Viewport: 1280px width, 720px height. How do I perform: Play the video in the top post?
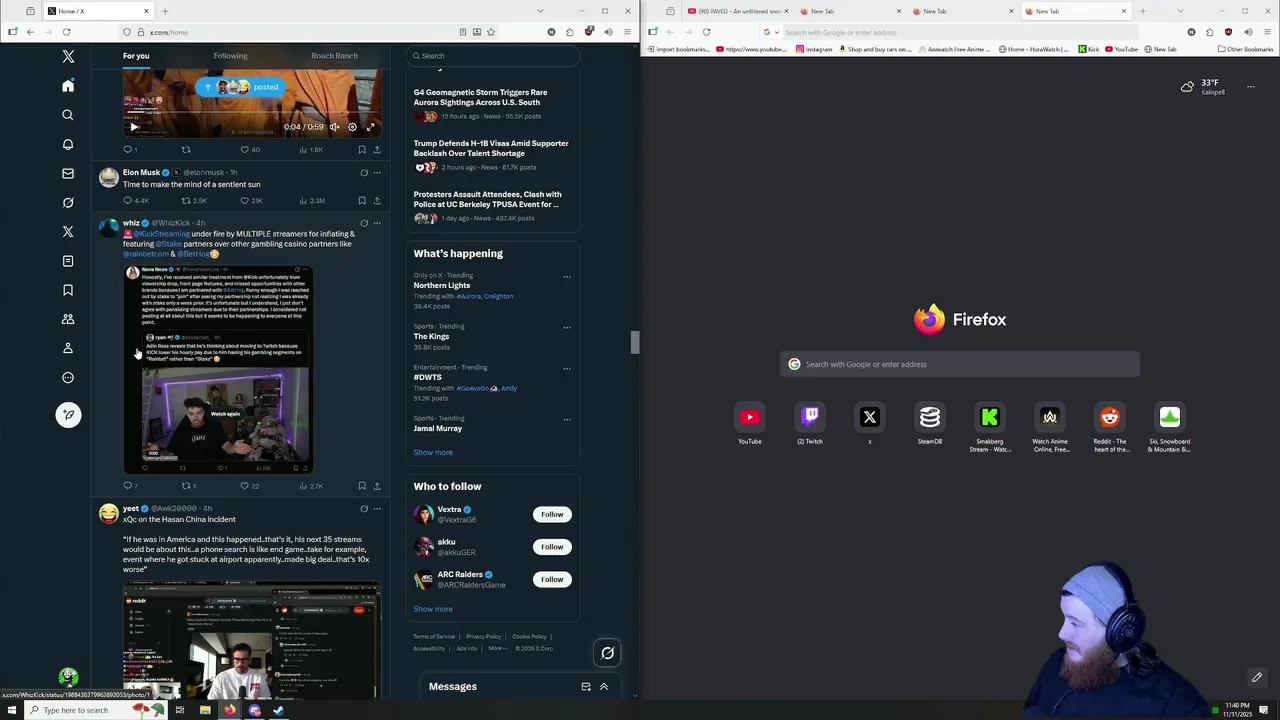coord(134,127)
